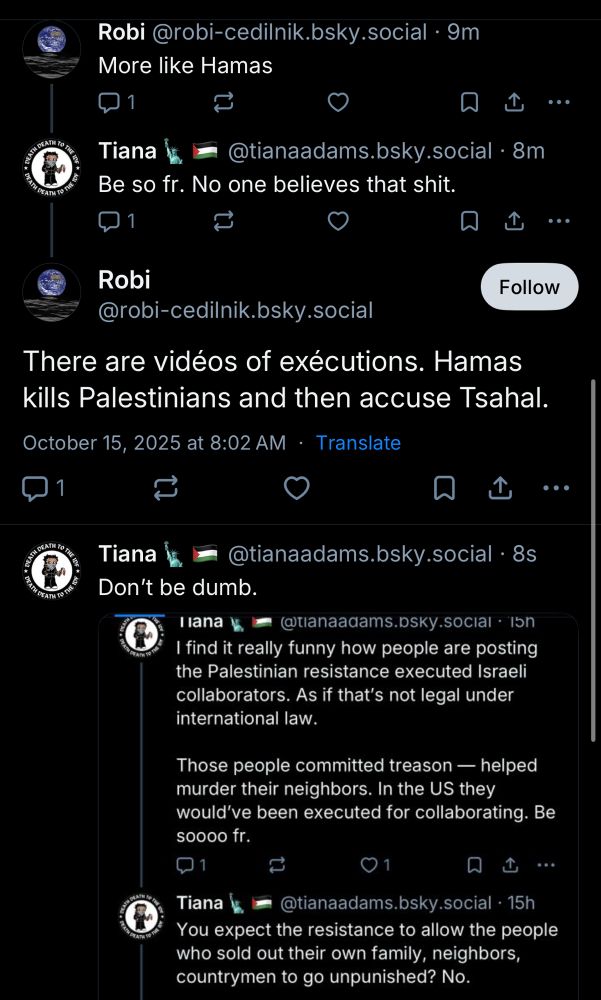Repost Tiana's "Be so fr" reply

pyautogui.click(x=224, y=221)
